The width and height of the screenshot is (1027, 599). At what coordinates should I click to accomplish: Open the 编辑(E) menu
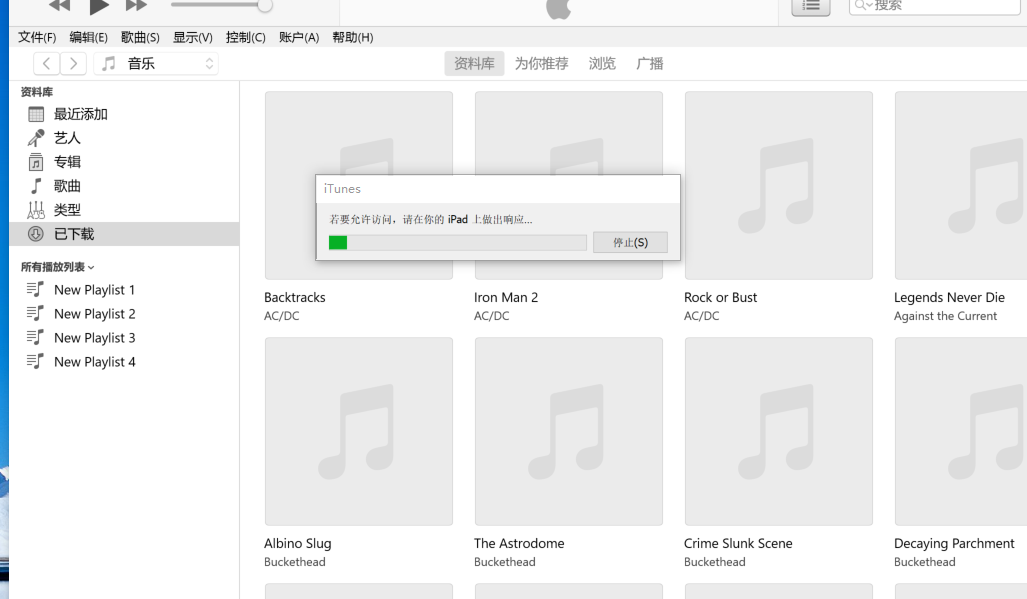click(88, 37)
